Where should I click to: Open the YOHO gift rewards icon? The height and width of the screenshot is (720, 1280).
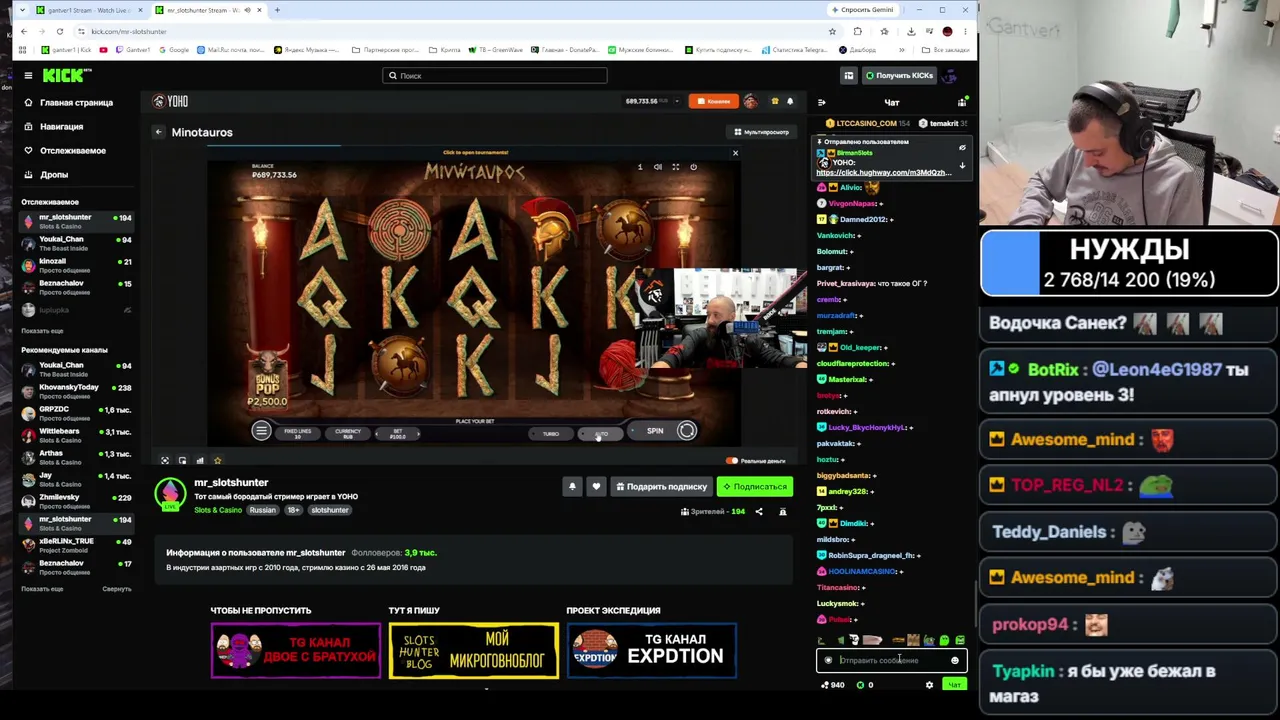point(774,101)
